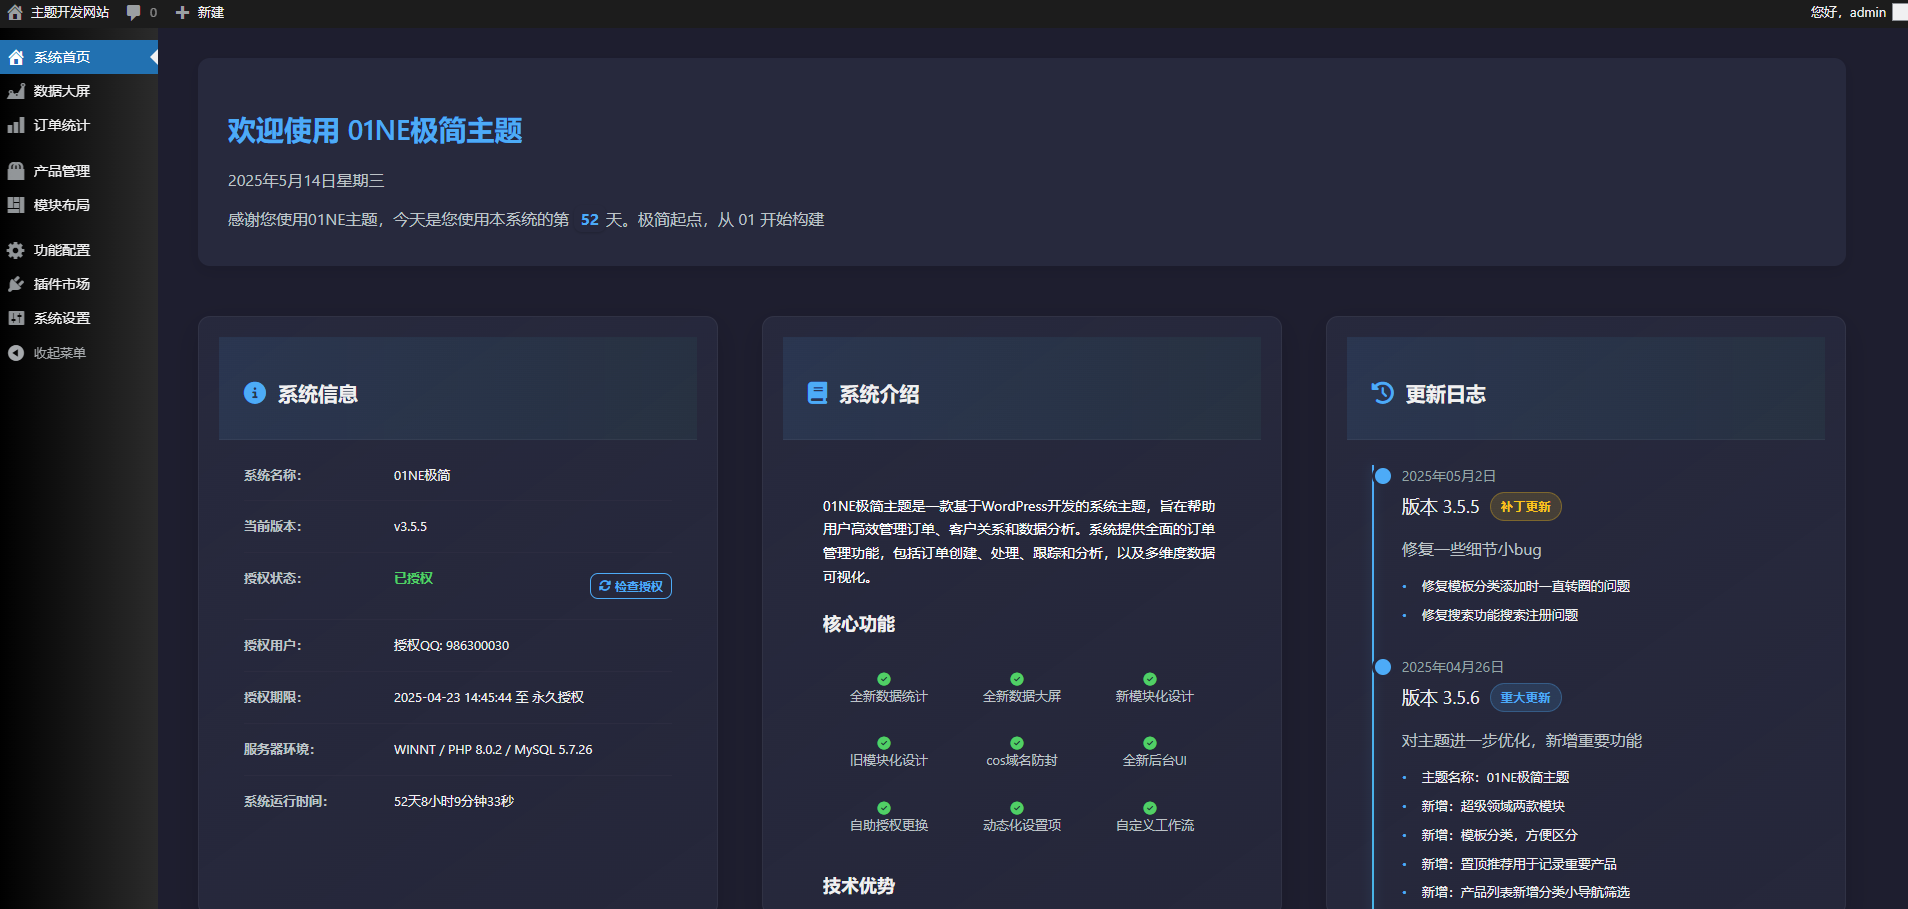This screenshot has height=909, width=1908.
Task: Click the 系统设置 icon in the sidebar
Action: (x=16, y=318)
